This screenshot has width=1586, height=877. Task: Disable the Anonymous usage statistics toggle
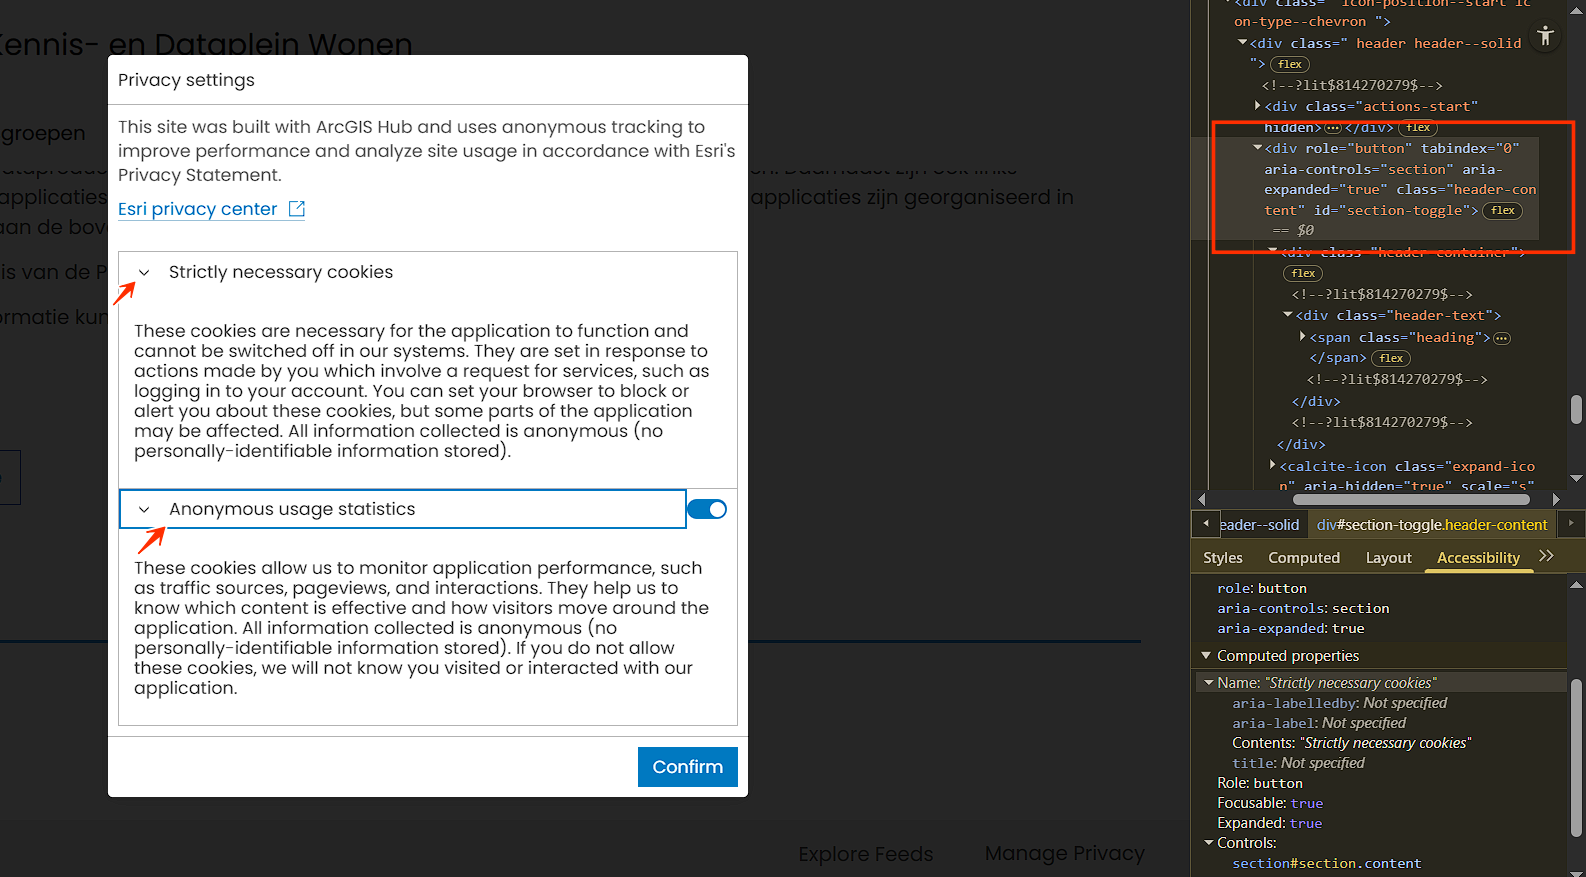point(707,509)
